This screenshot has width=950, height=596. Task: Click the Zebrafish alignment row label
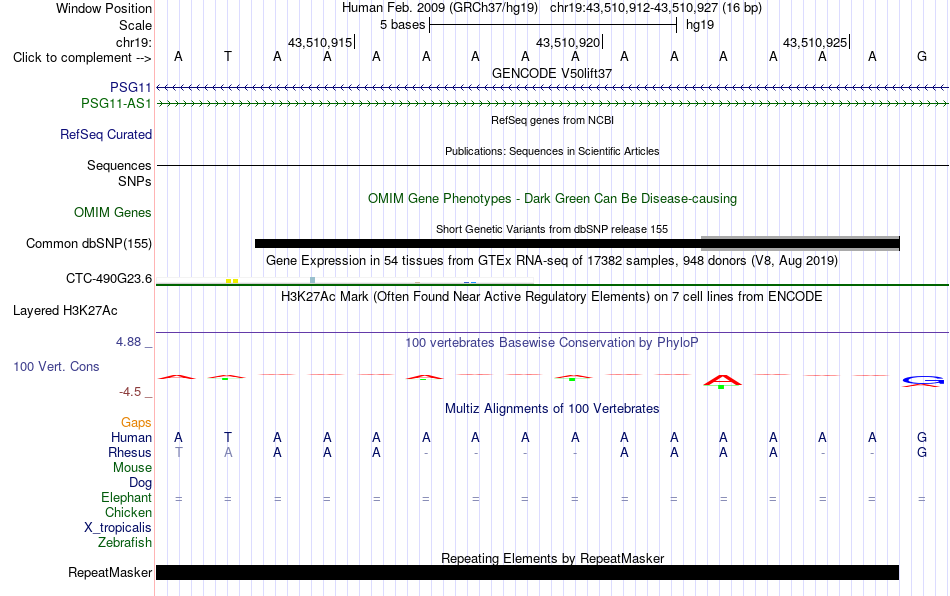(125, 543)
